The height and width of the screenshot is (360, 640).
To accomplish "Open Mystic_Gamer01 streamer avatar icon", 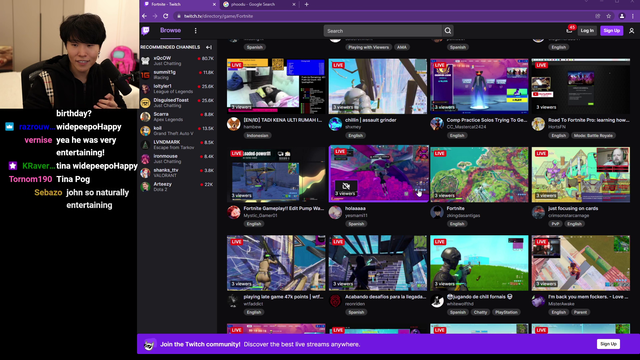I will (x=233, y=212).
